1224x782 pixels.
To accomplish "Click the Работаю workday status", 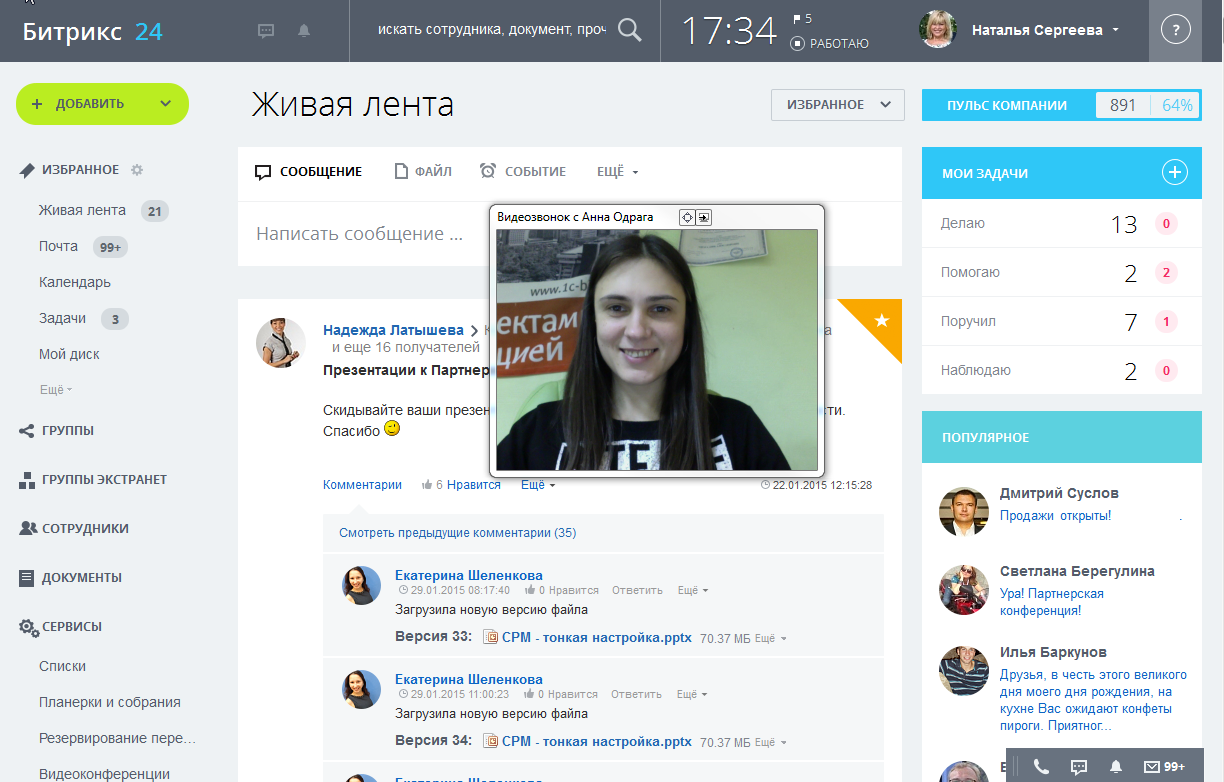I will coord(829,43).
